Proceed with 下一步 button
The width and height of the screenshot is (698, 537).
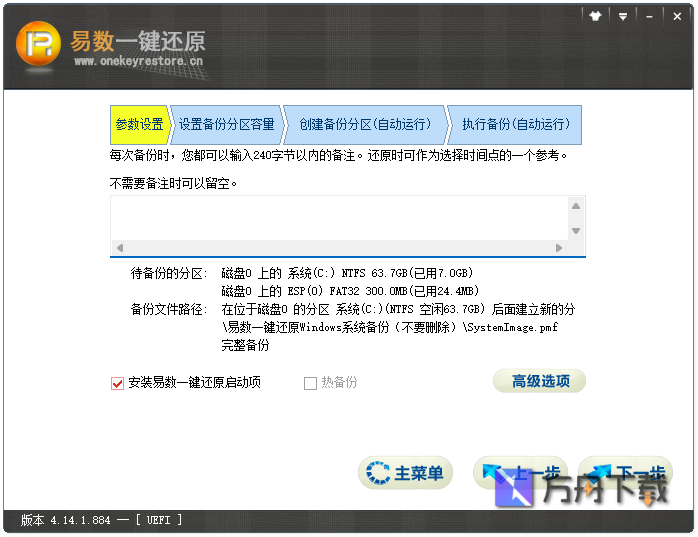[625, 473]
